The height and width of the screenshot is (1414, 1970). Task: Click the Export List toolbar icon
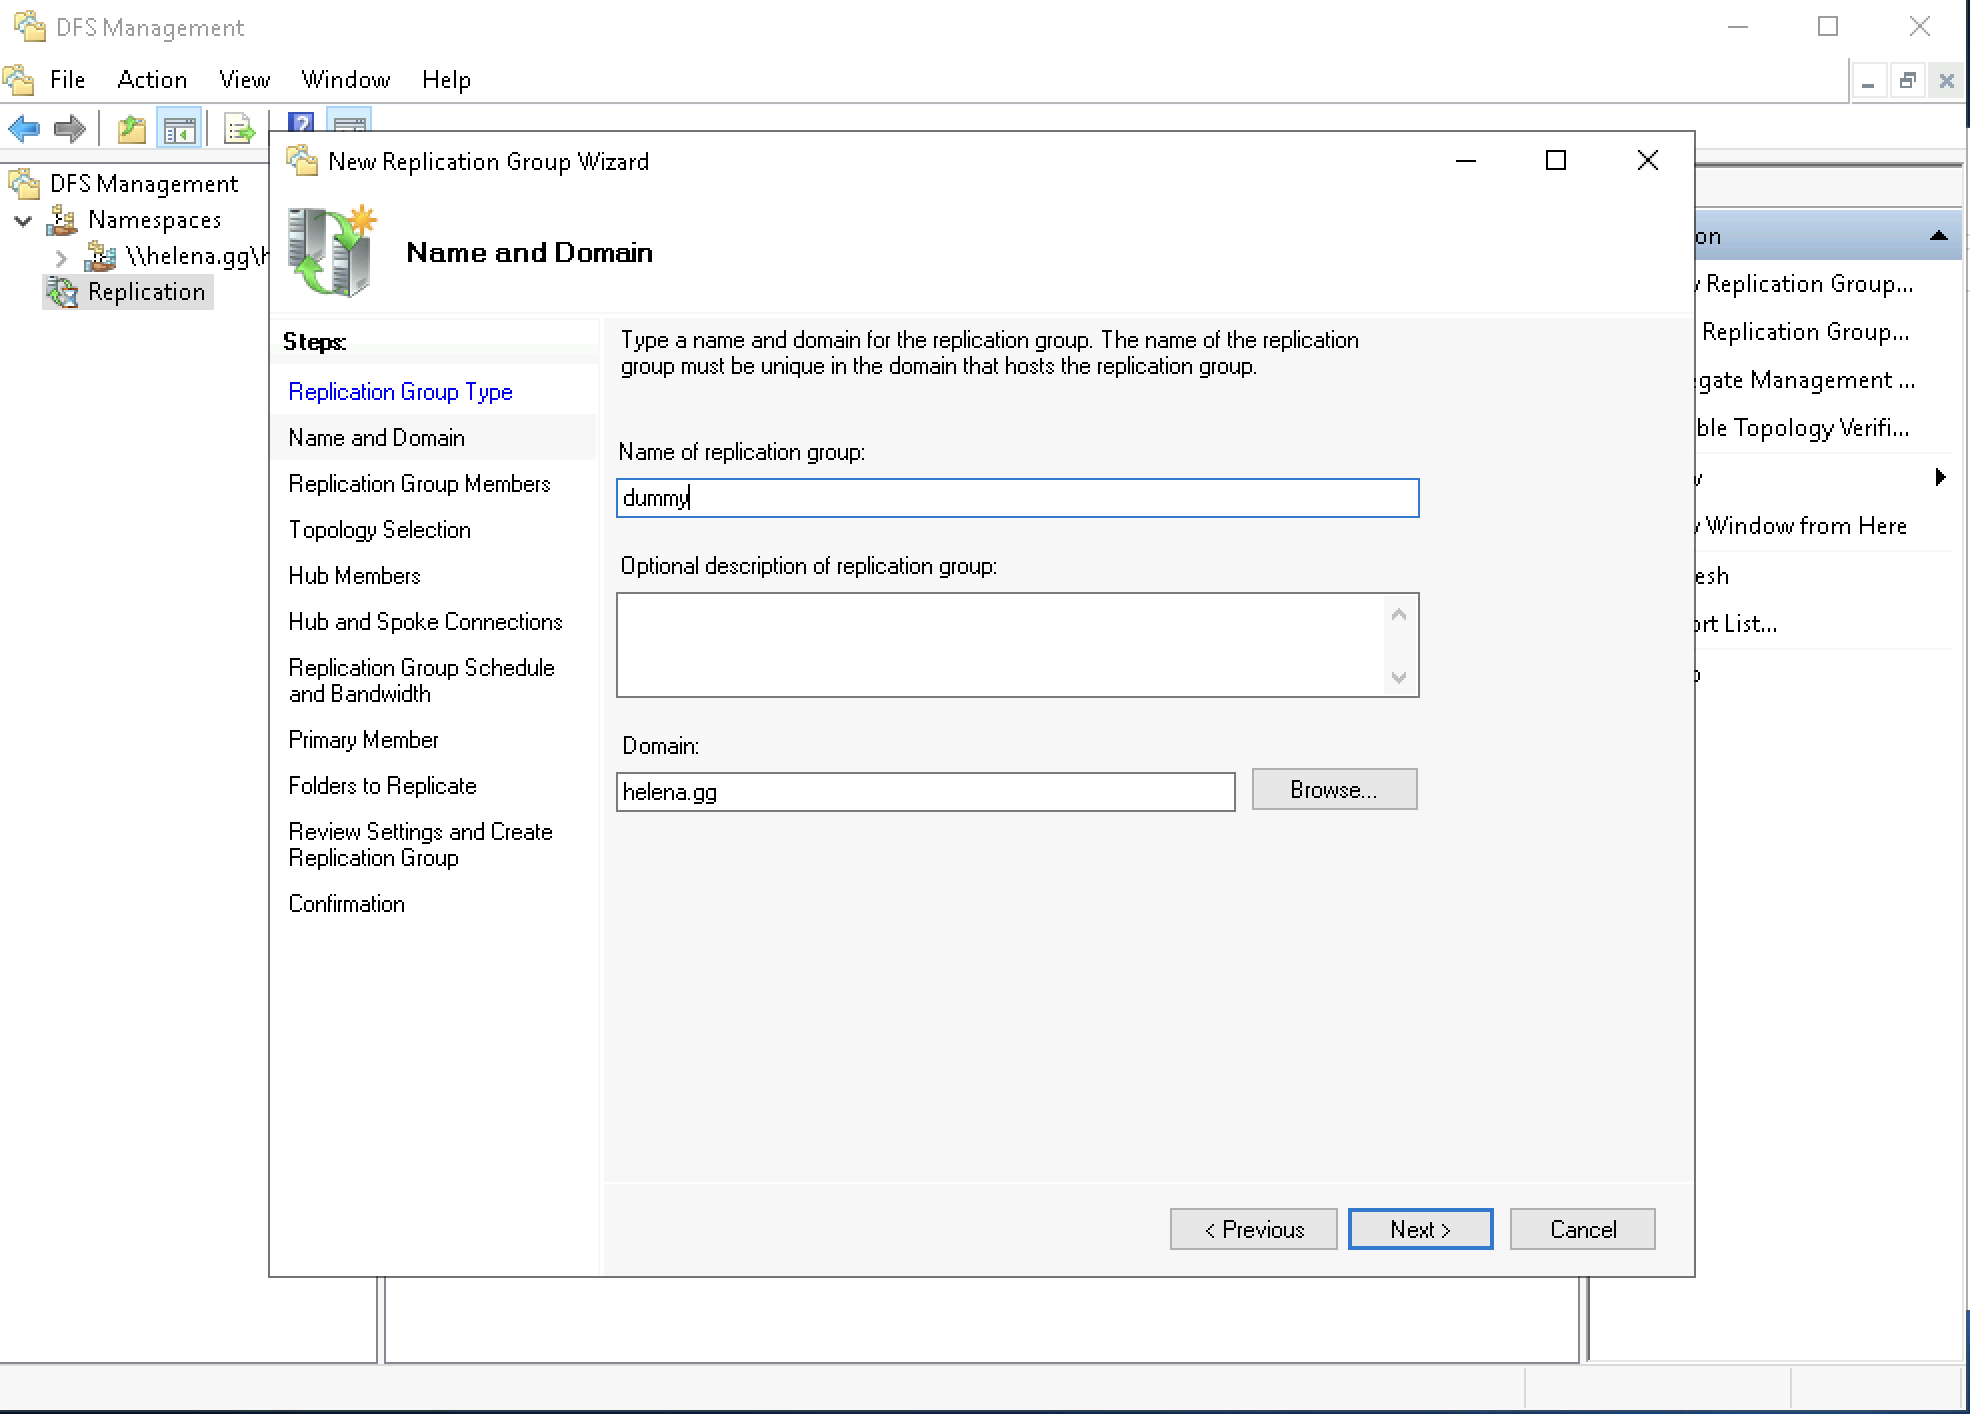coord(239,129)
